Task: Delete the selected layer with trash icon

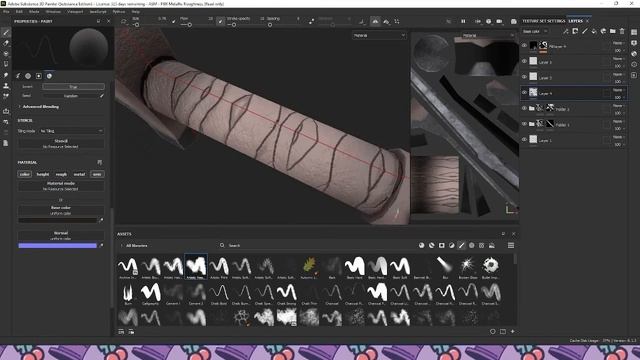Action: [622, 31]
